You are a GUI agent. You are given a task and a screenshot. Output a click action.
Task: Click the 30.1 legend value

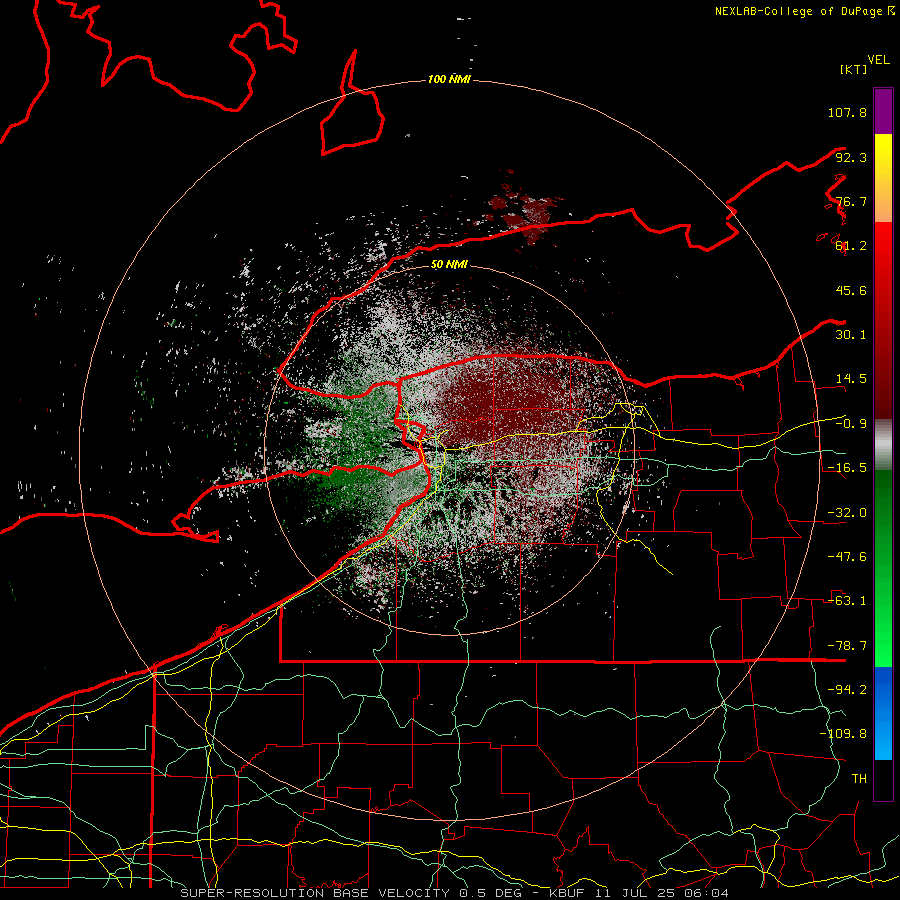click(x=851, y=335)
